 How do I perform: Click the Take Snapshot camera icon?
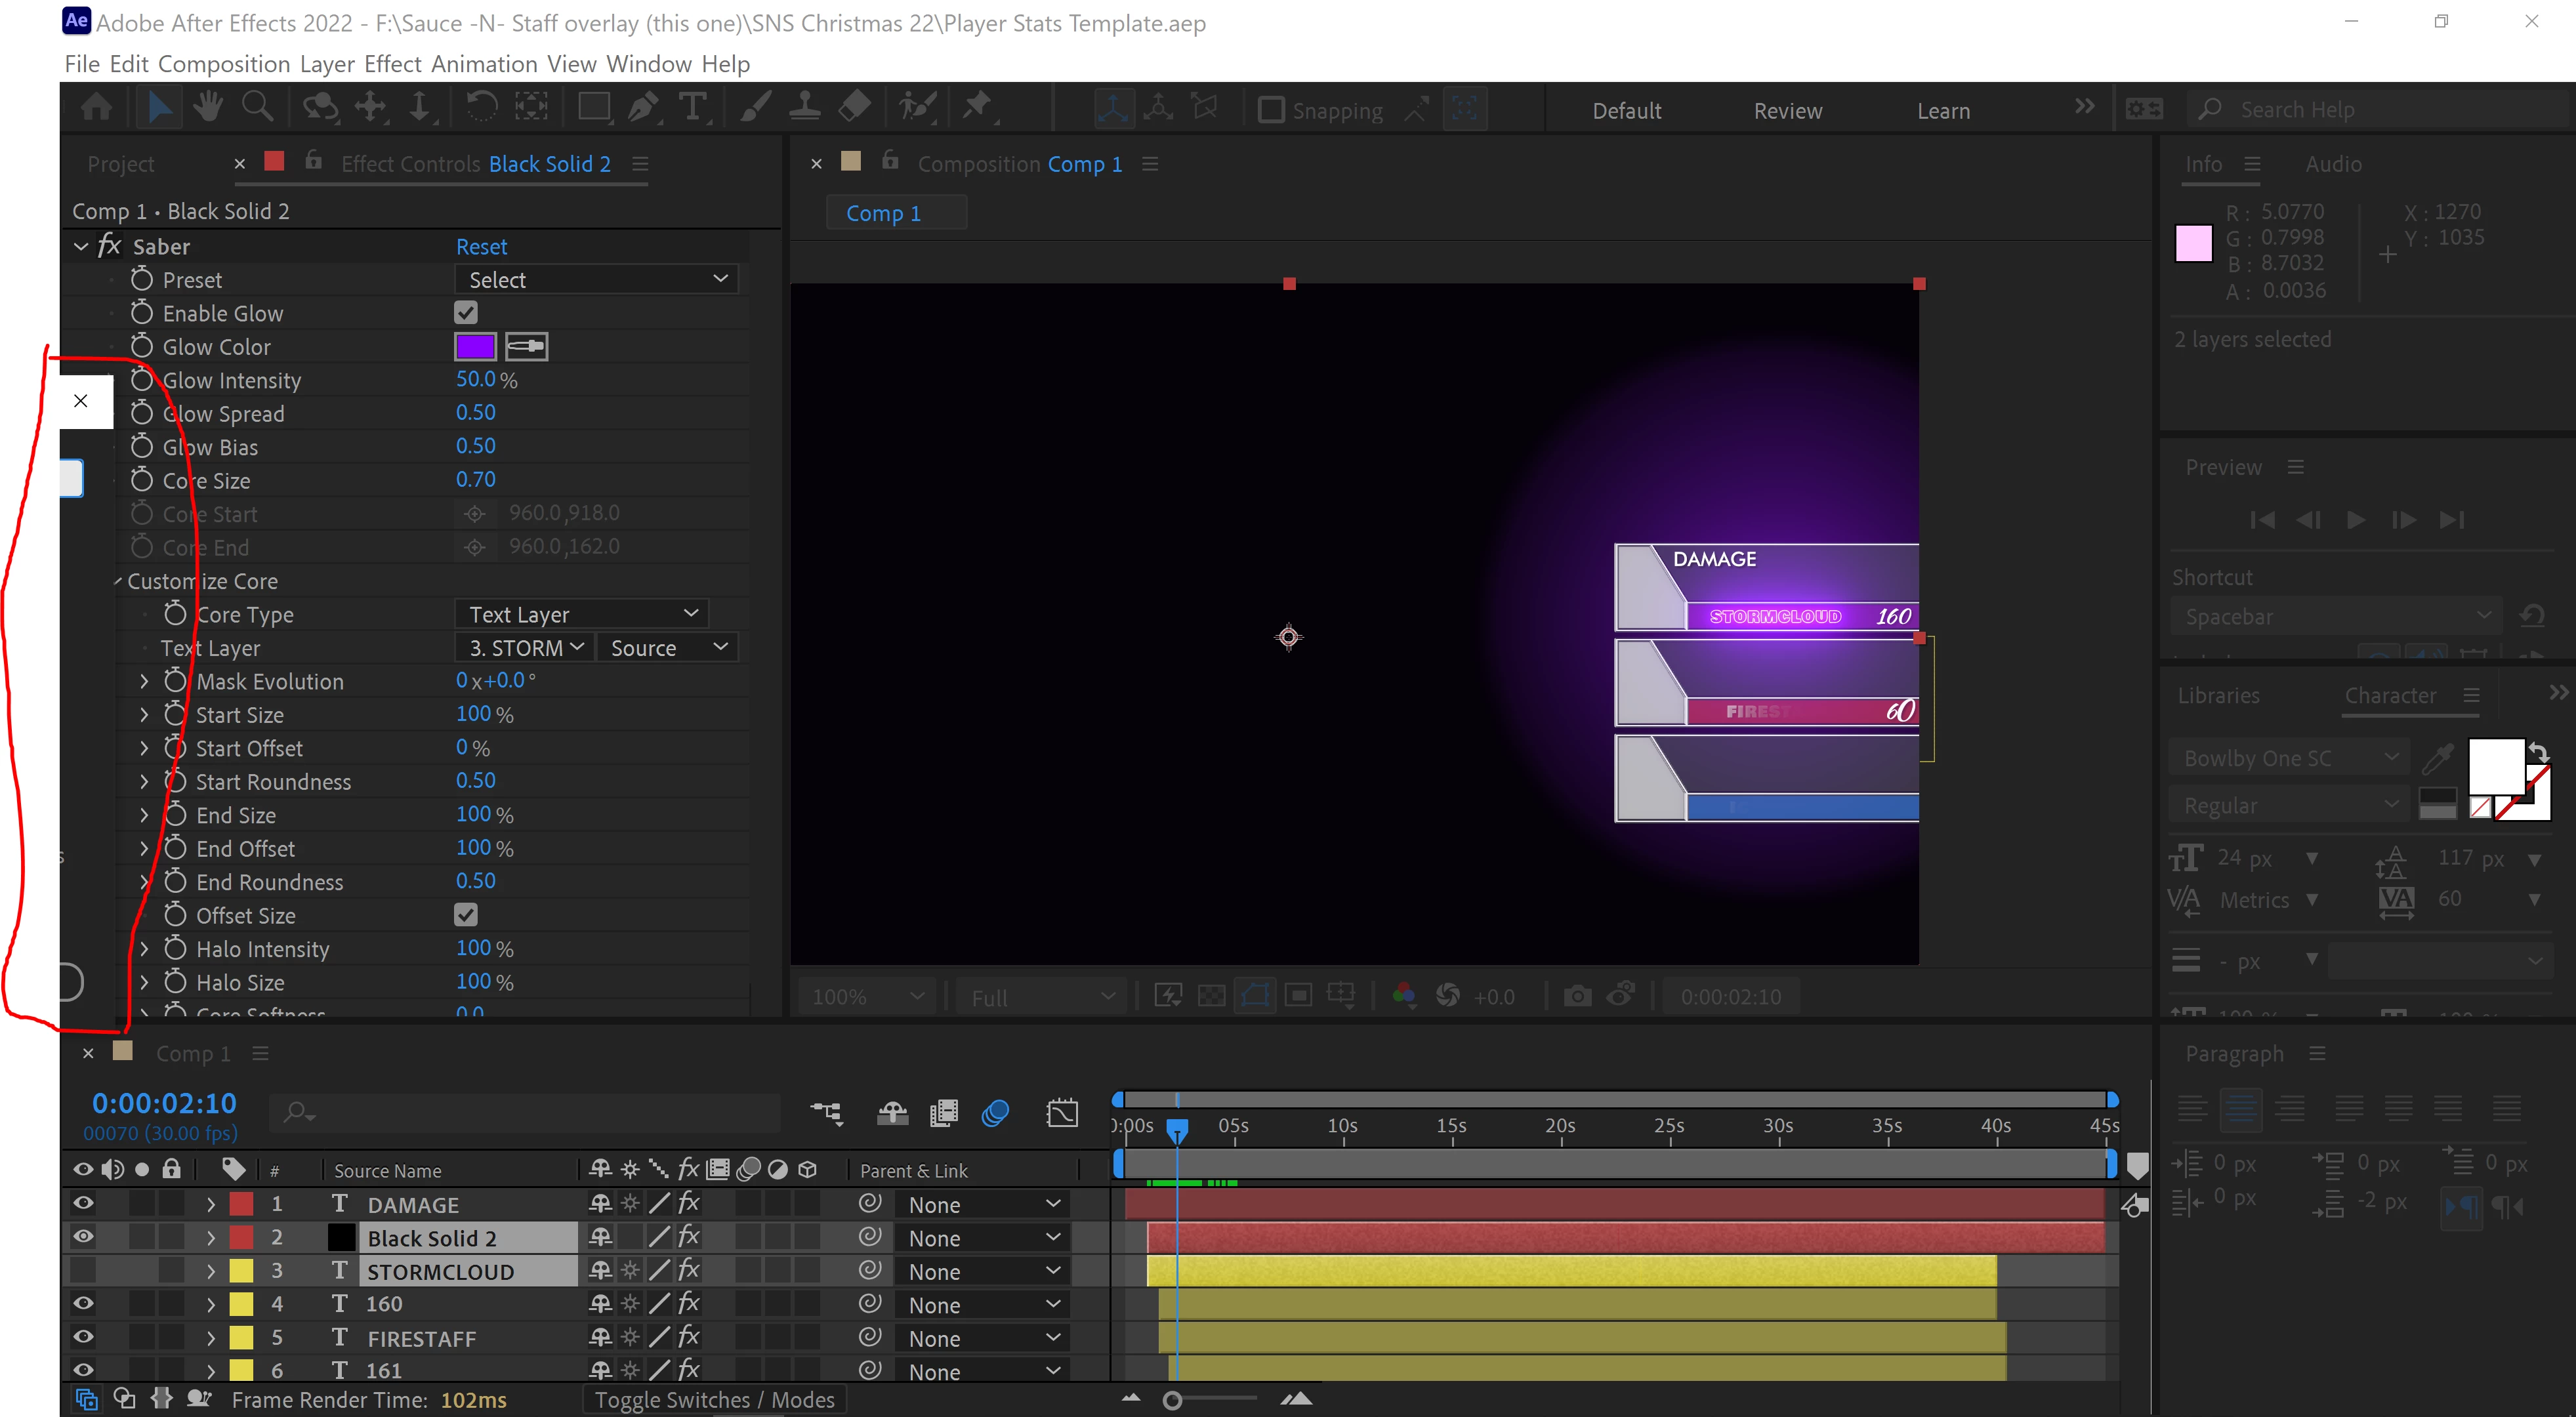(x=1577, y=996)
